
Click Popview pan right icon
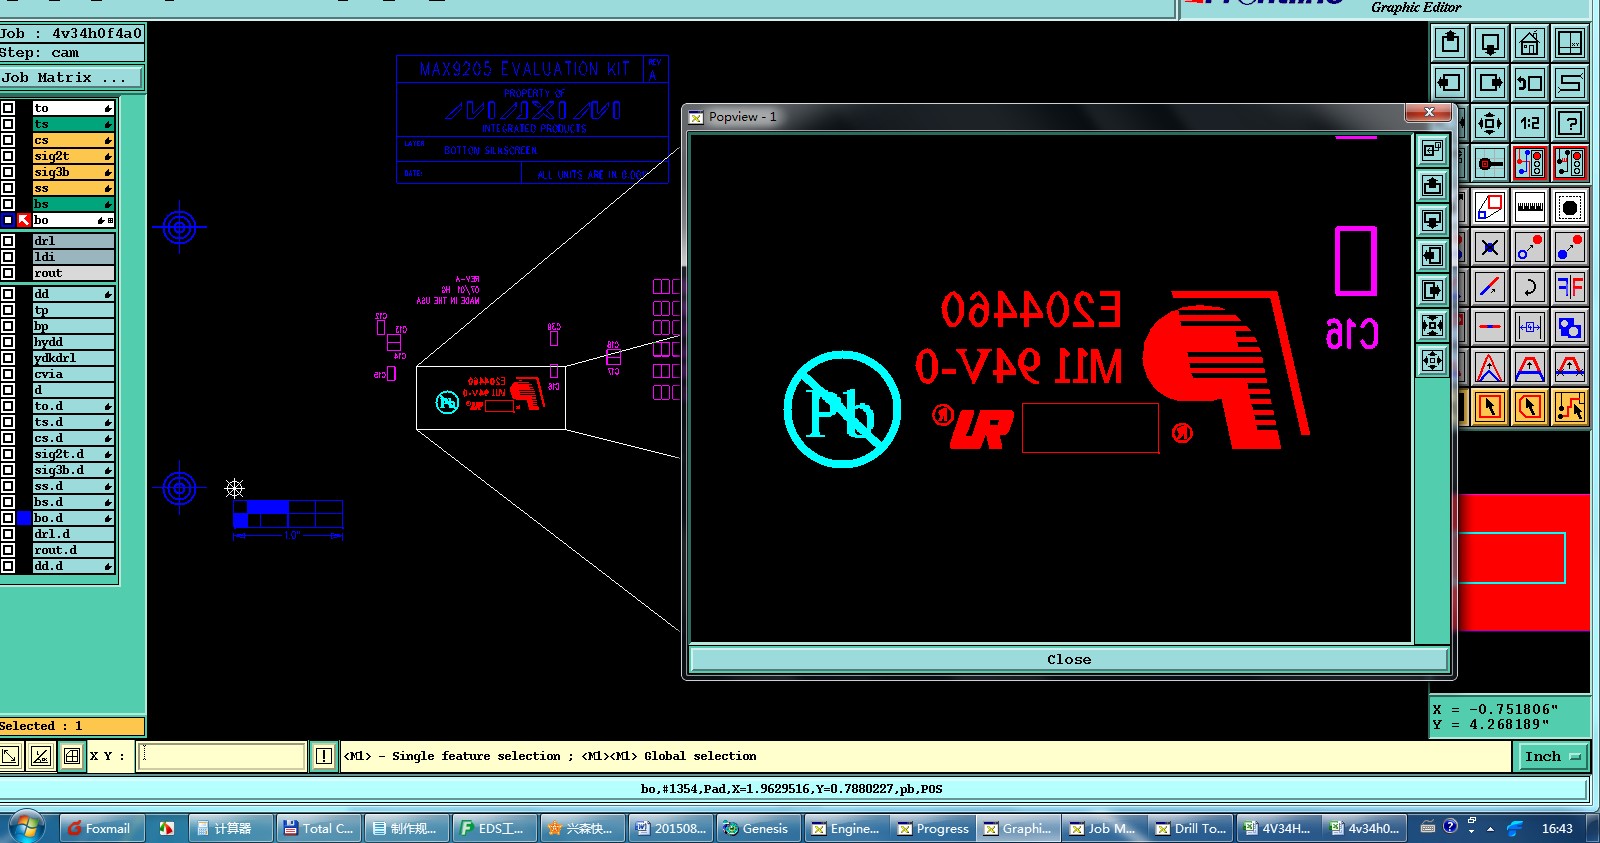pyautogui.click(x=1433, y=290)
